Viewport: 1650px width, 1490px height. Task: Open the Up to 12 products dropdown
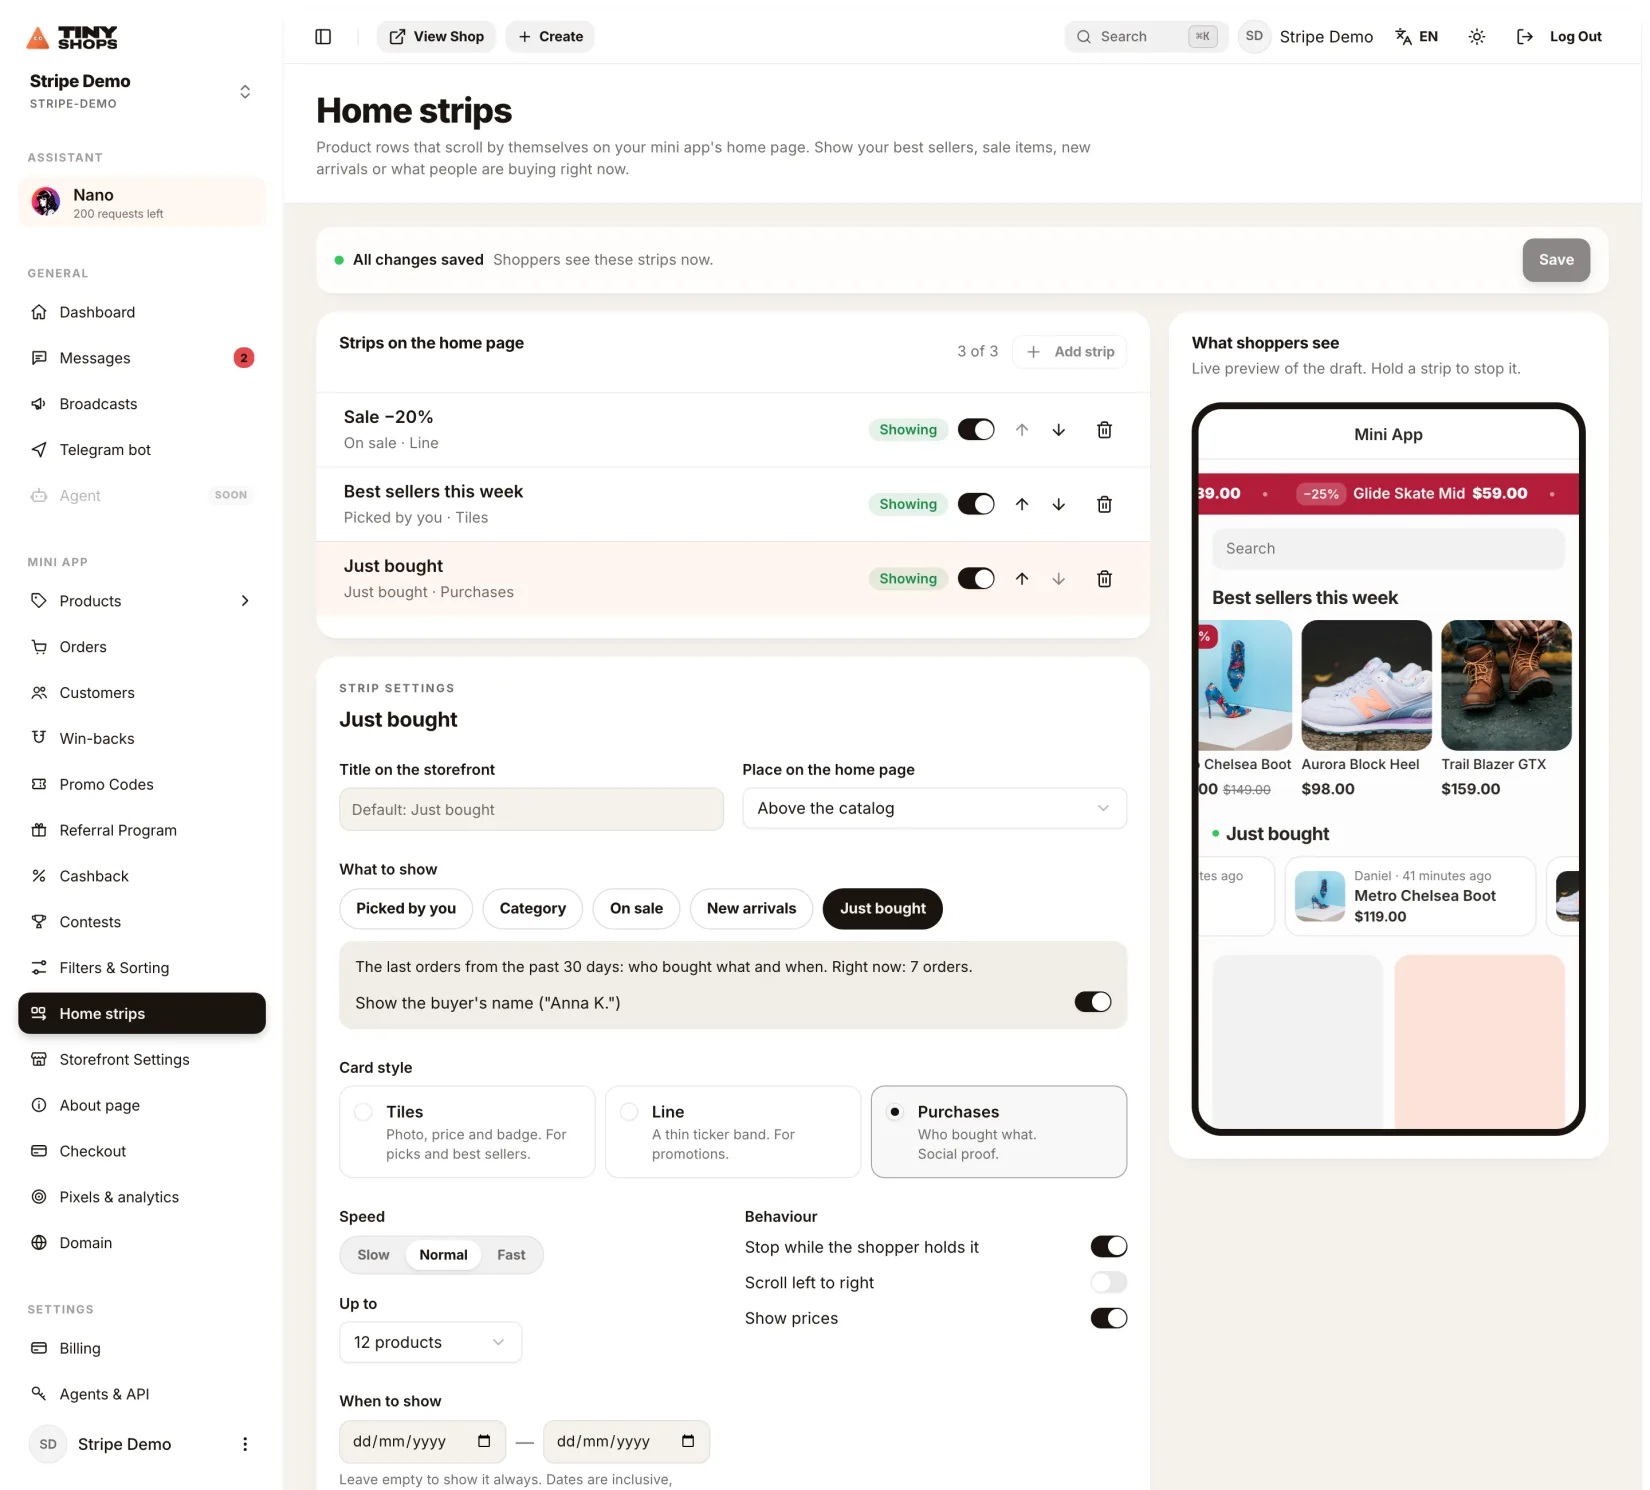[x=430, y=1342]
